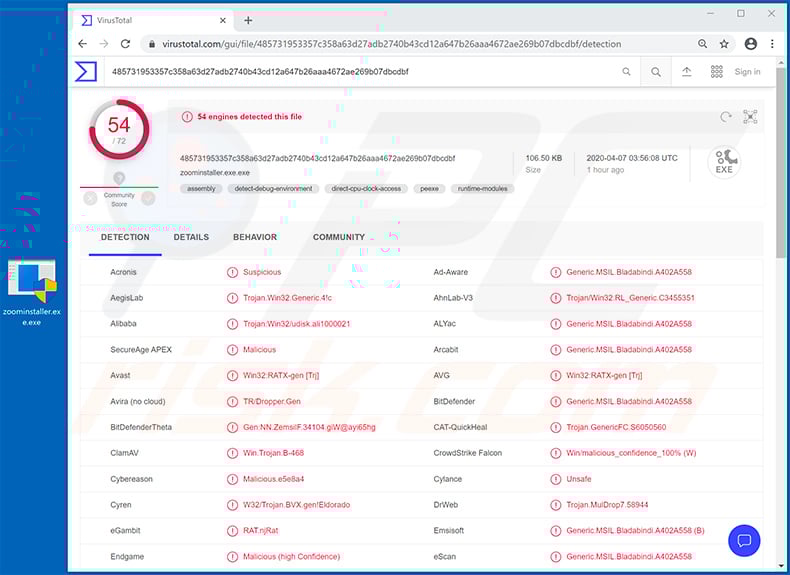The height and width of the screenshot is (575, 790).
Task: Click alert icon beside Acronis Suspicious
Action: (232, 272)
